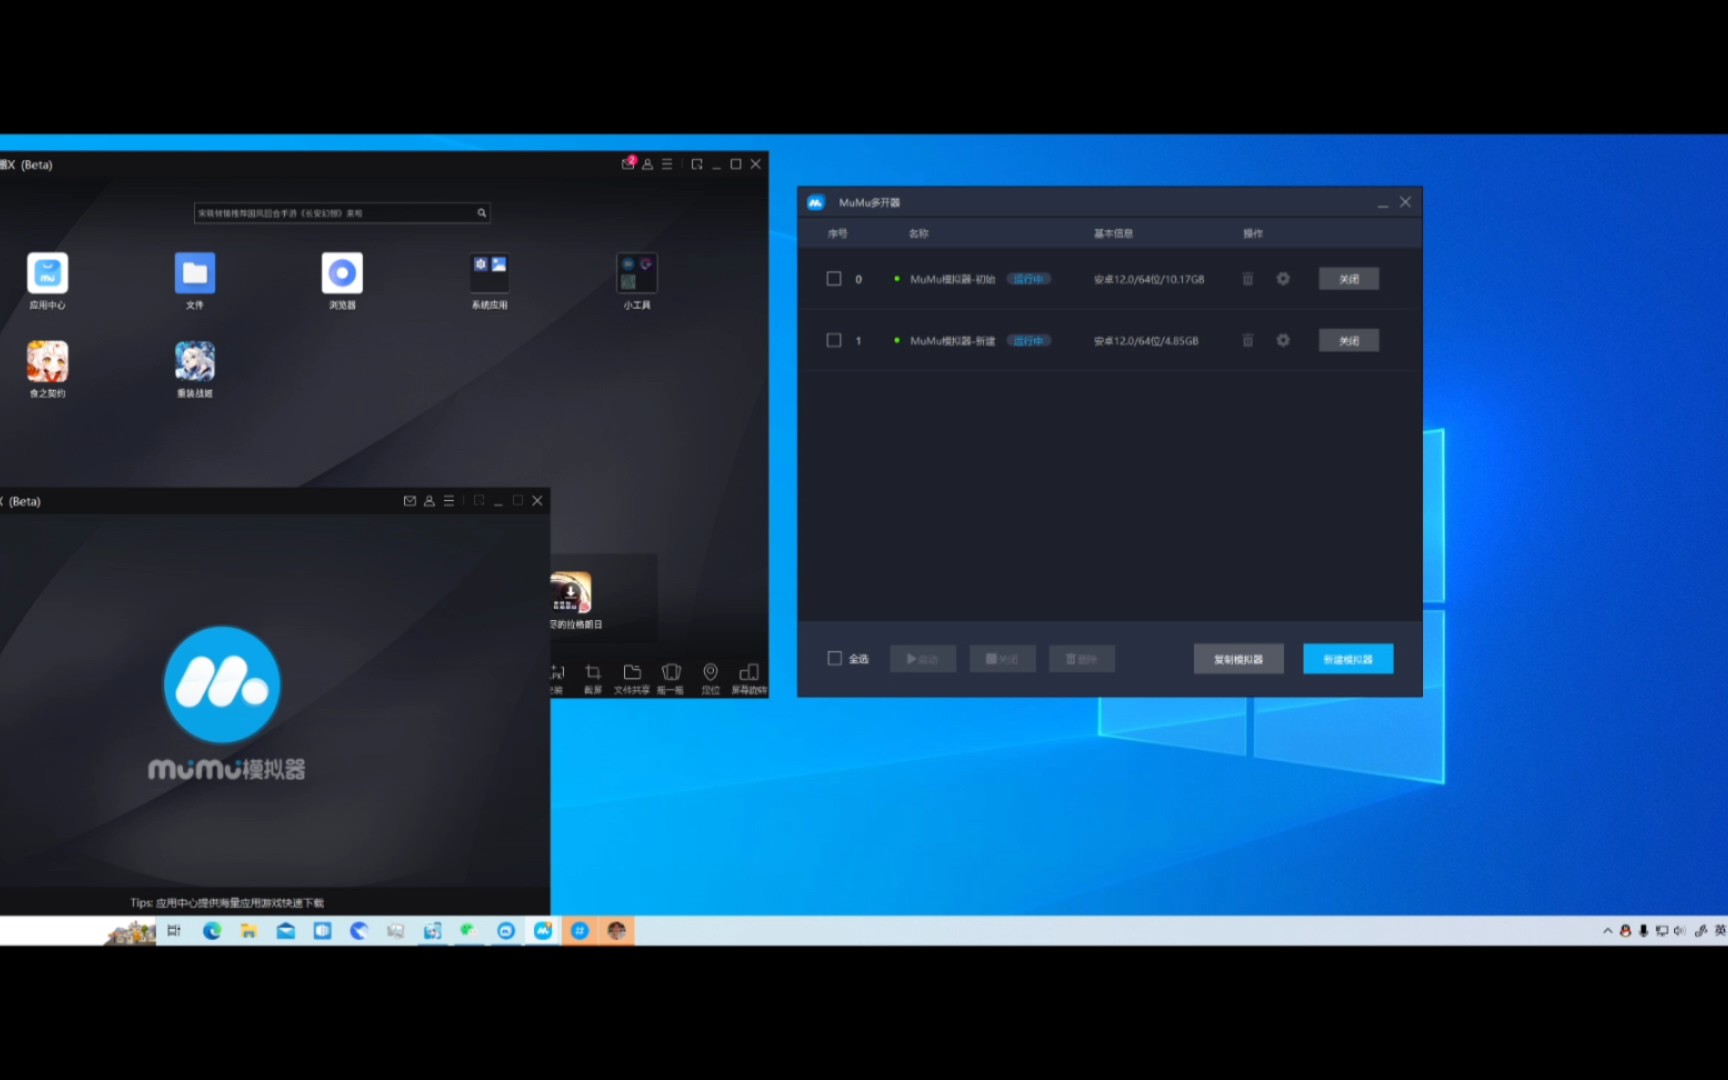Delete emulator 1 via its trash icon
The image size is (1728, 1080).
pos(1248,340)
